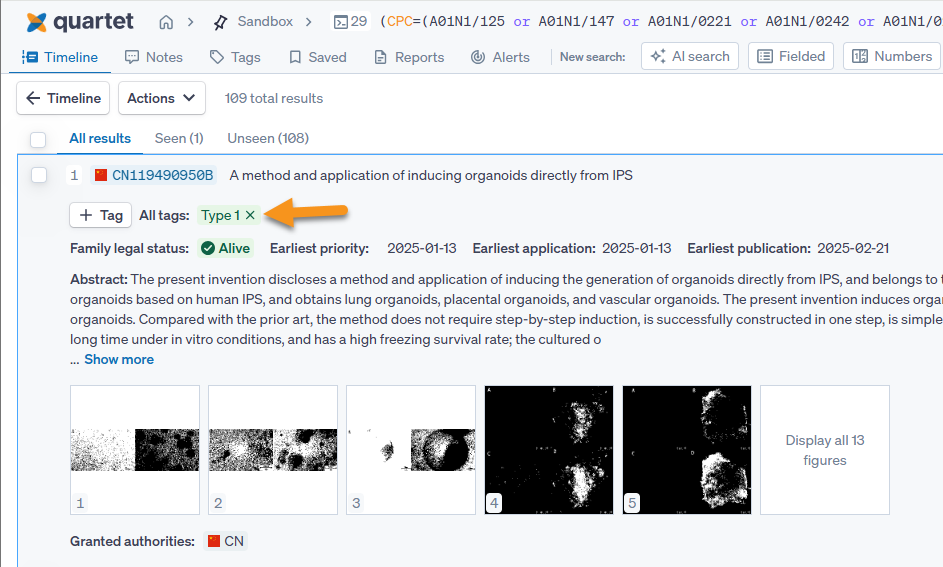Screen dimensions: 943x567
Task: Start a Fielded search
Action: (x=791, y=57)
